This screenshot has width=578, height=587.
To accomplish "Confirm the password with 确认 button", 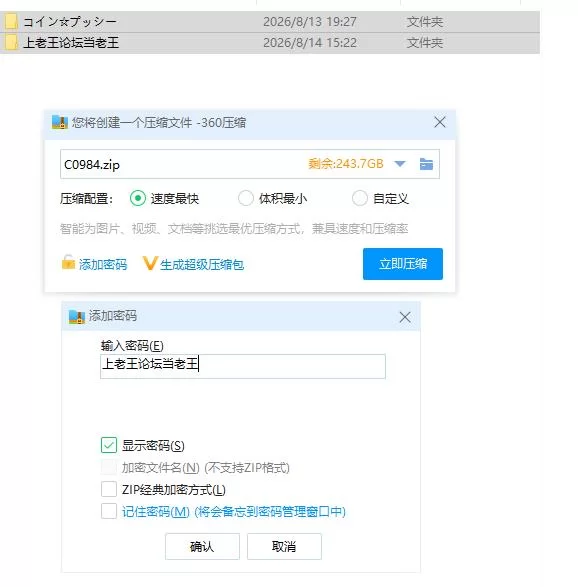I will (x=202, y=547).
